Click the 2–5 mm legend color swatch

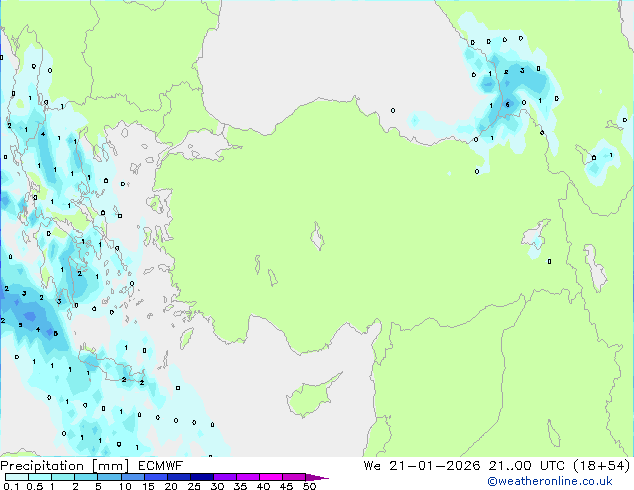86,477
